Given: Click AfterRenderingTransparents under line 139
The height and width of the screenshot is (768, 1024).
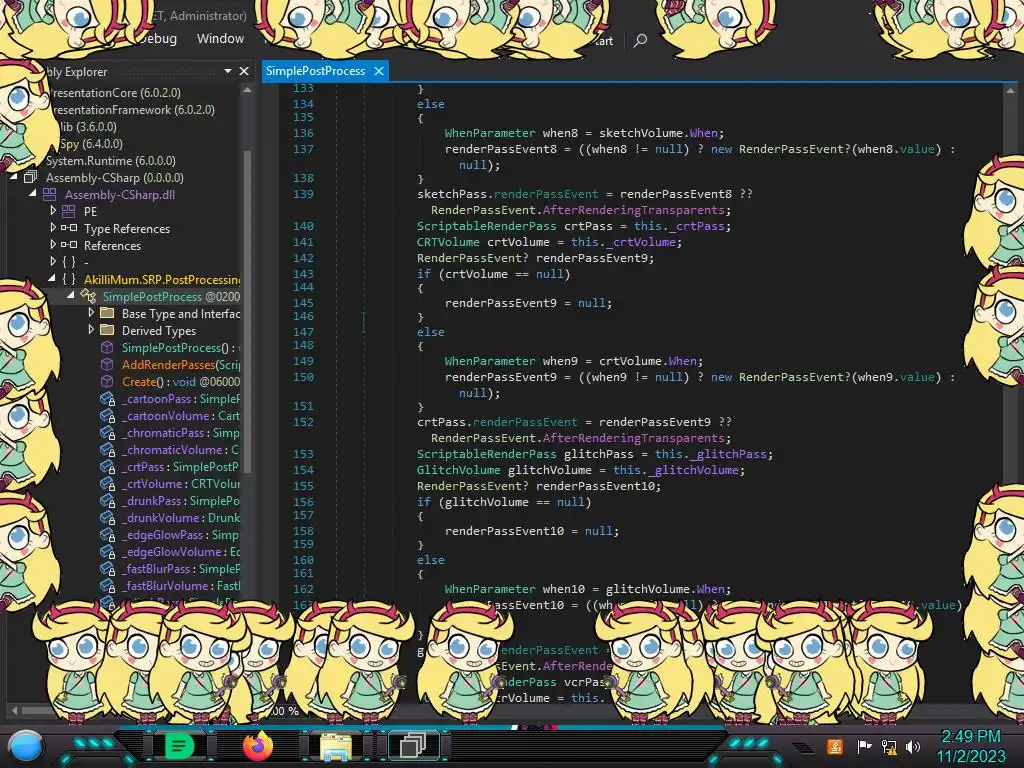Looking at the screenshot, I should click(633, 210).
